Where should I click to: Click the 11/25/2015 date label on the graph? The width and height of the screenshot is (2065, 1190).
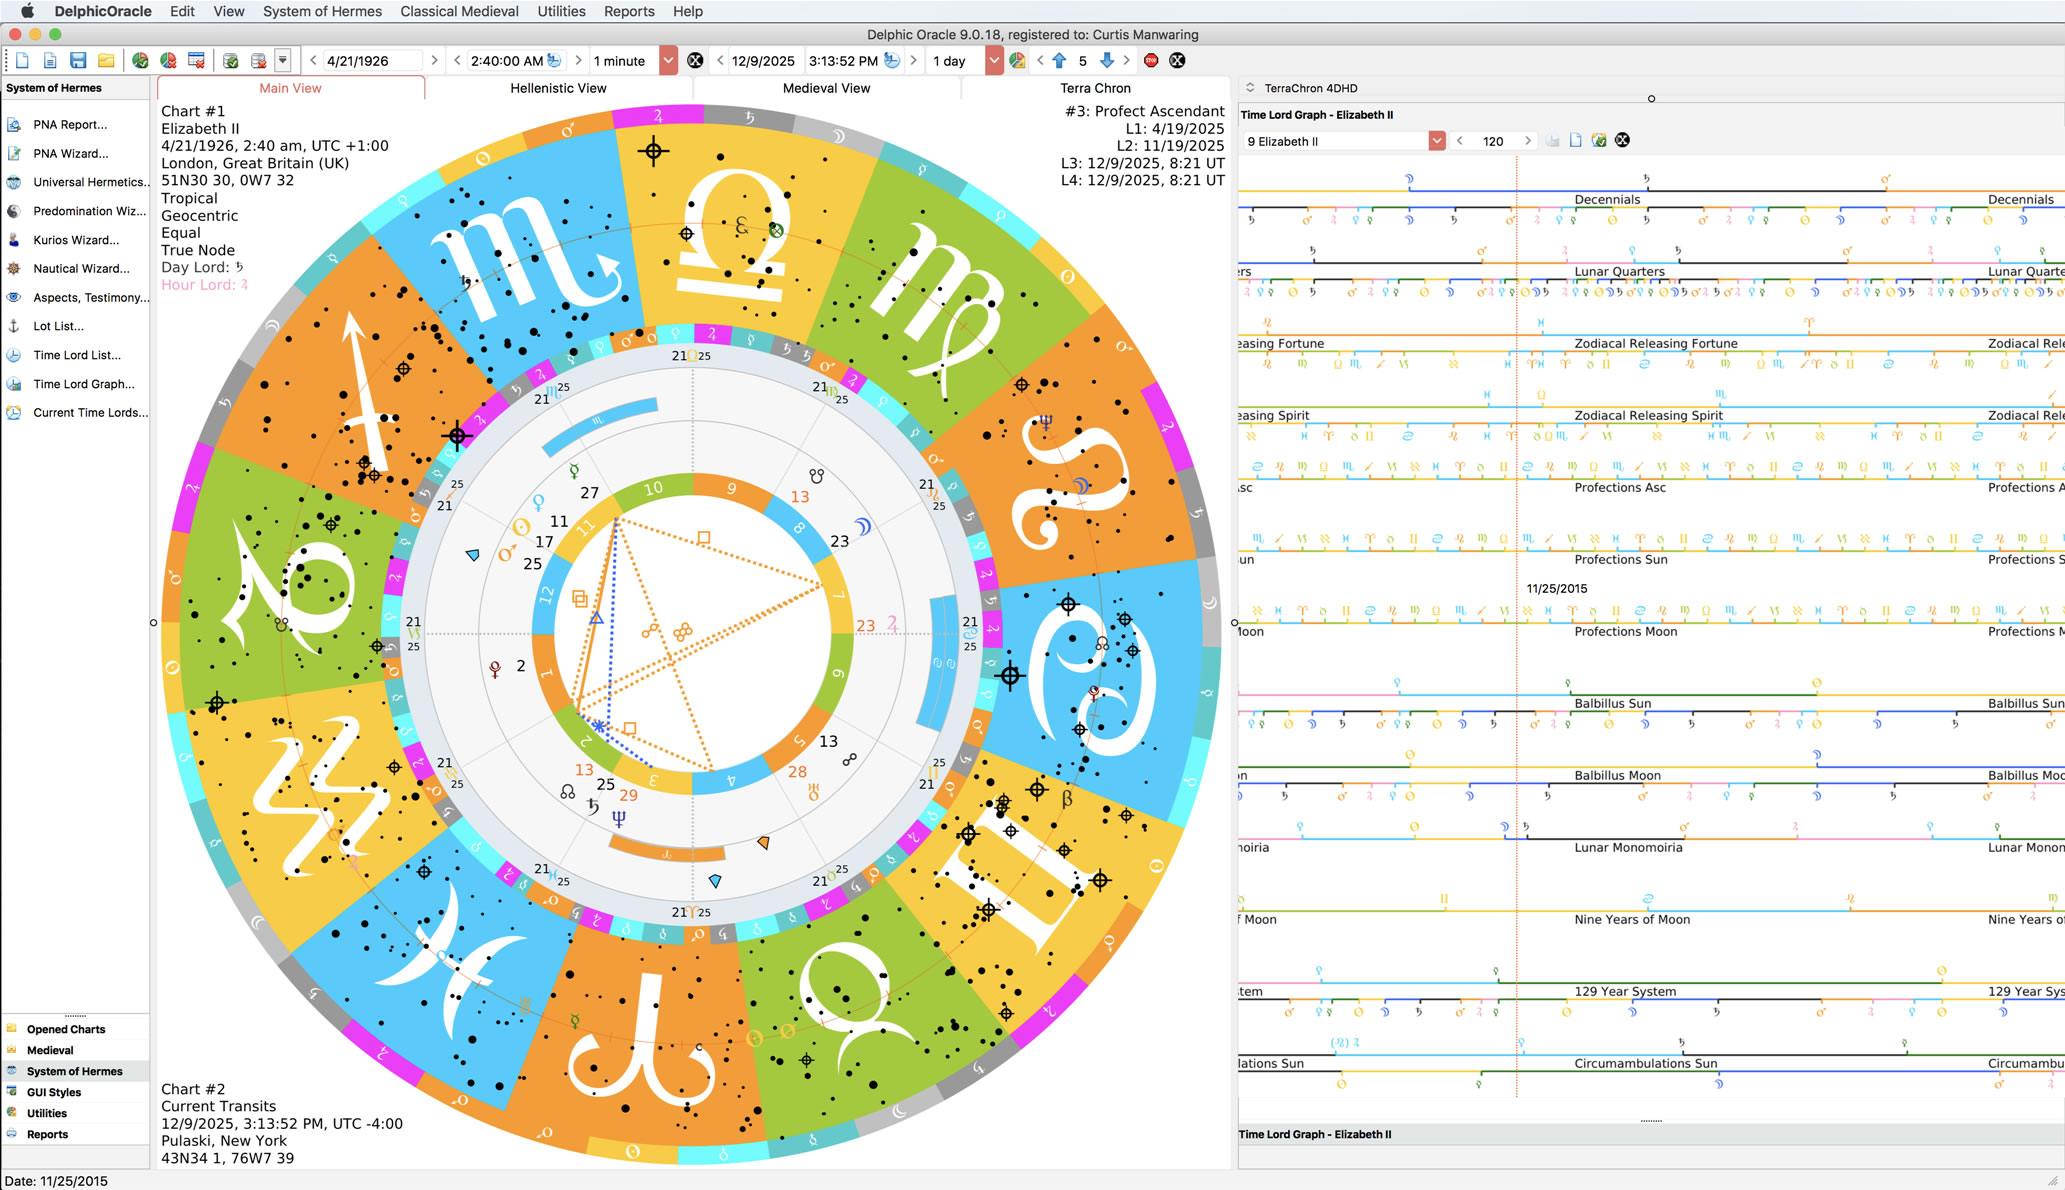1557,589
